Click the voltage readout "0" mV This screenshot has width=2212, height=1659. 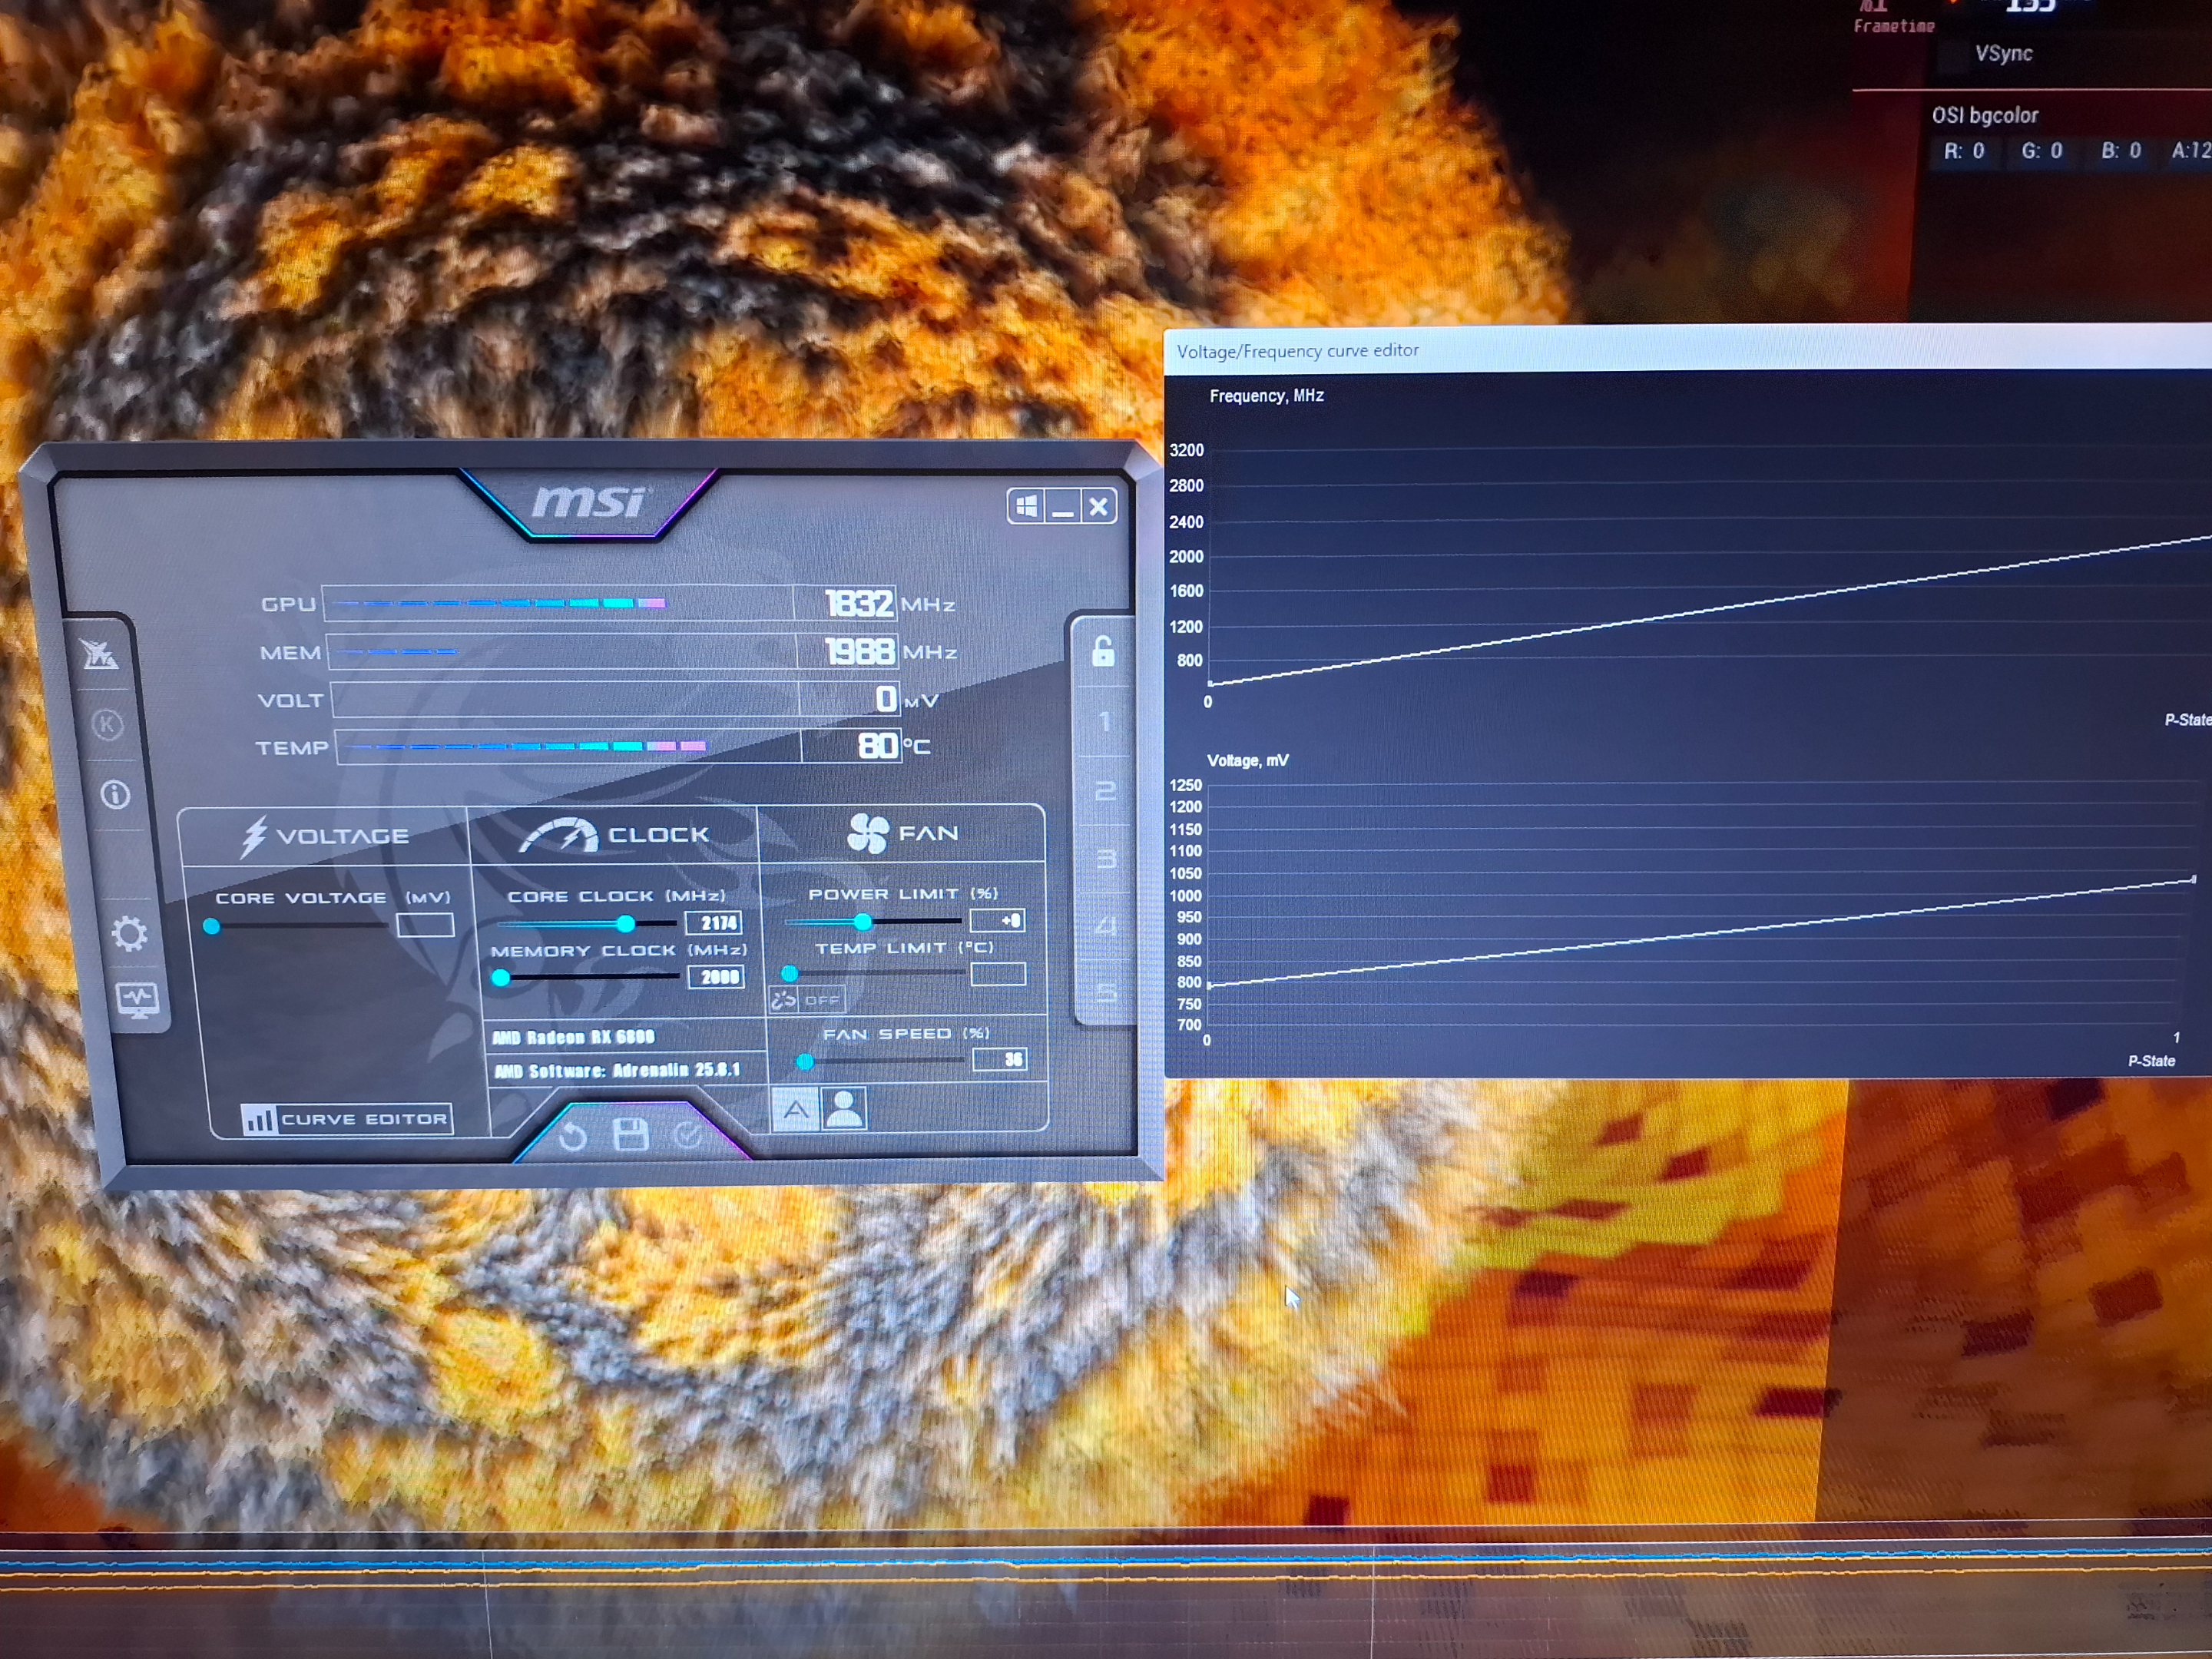(886, 698)
